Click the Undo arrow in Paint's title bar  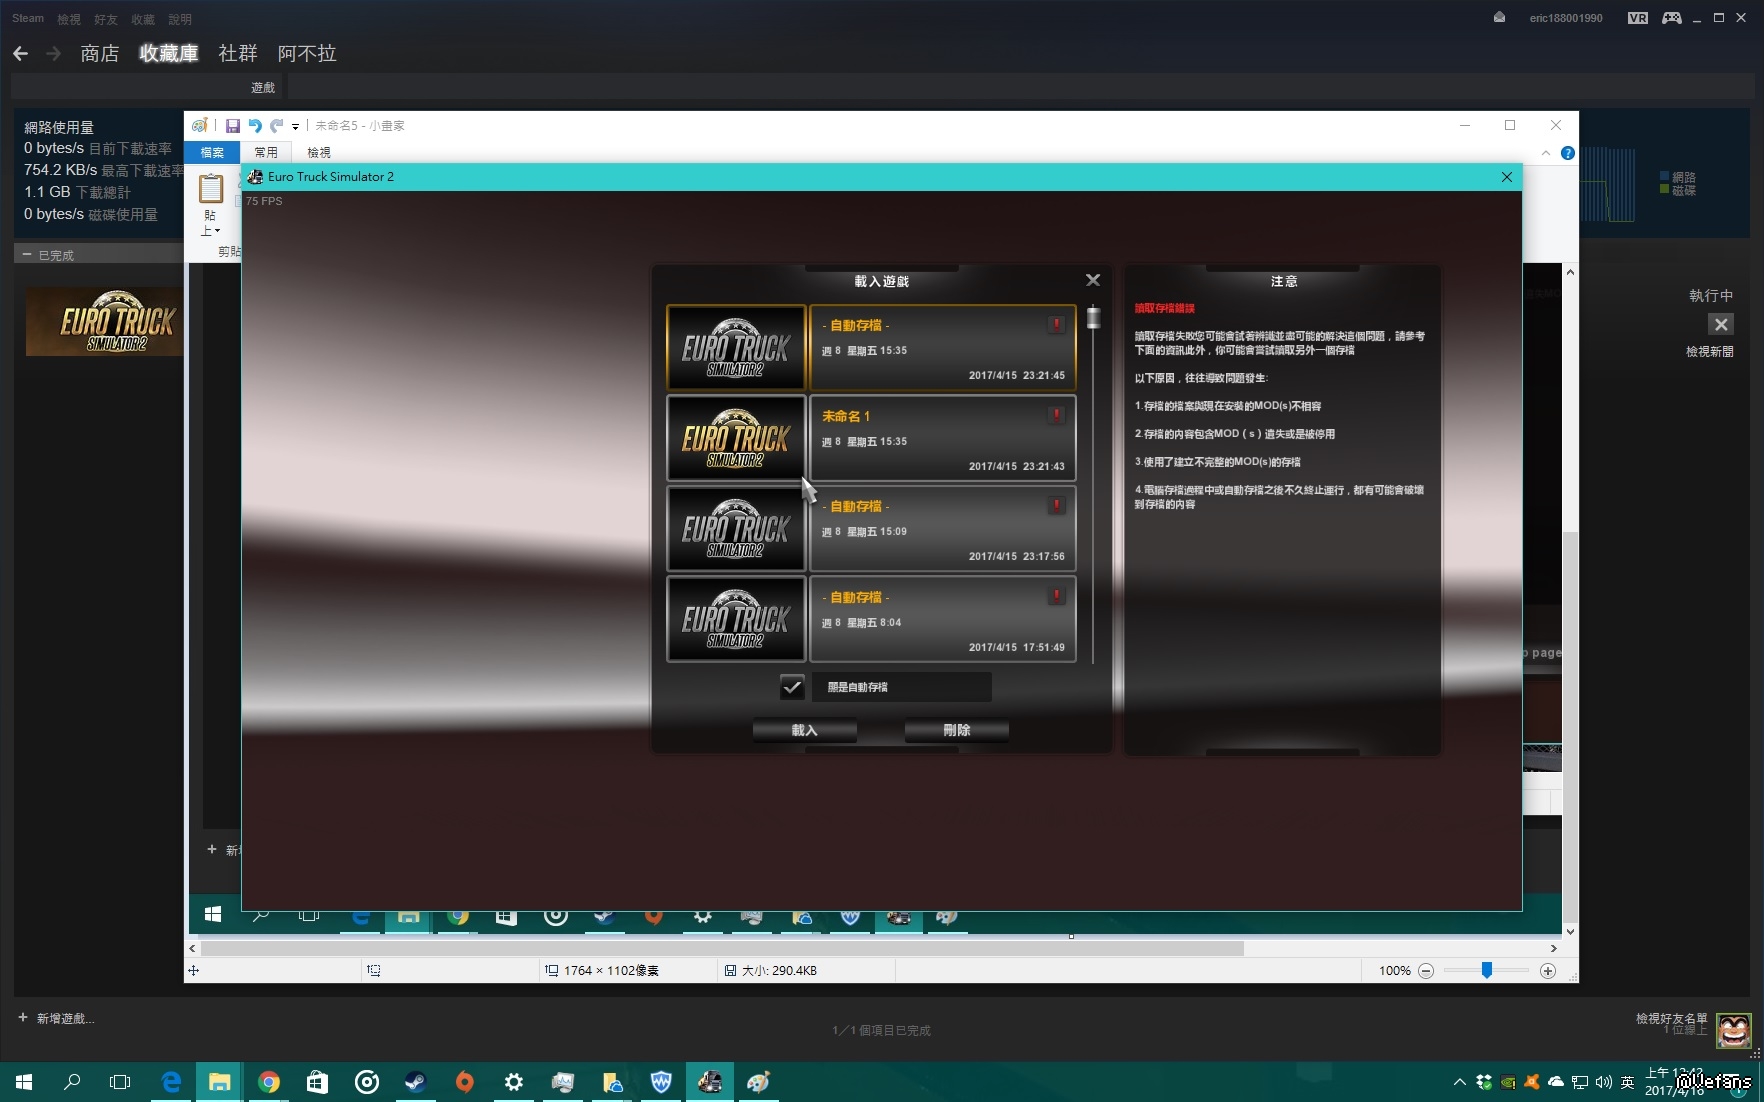click(254, 126)
